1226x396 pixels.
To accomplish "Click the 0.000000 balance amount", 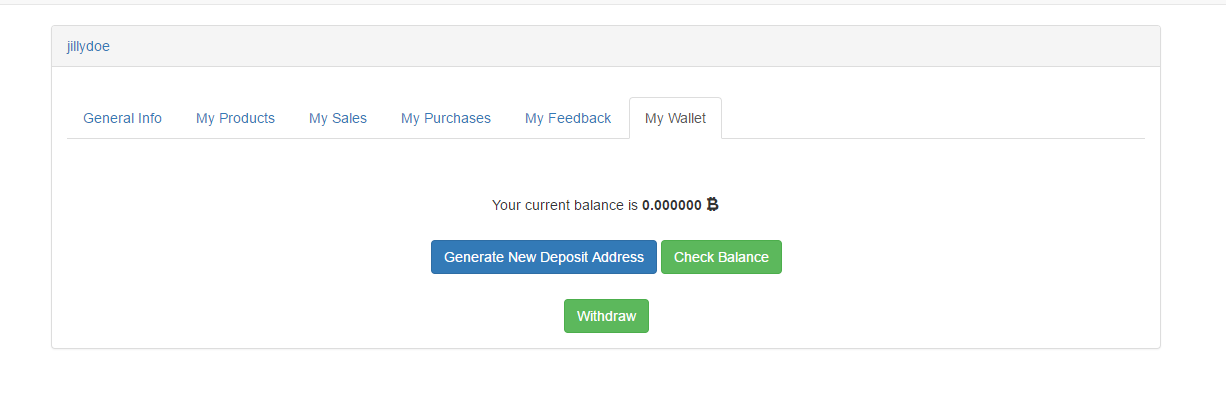I will tap(672, 205).
